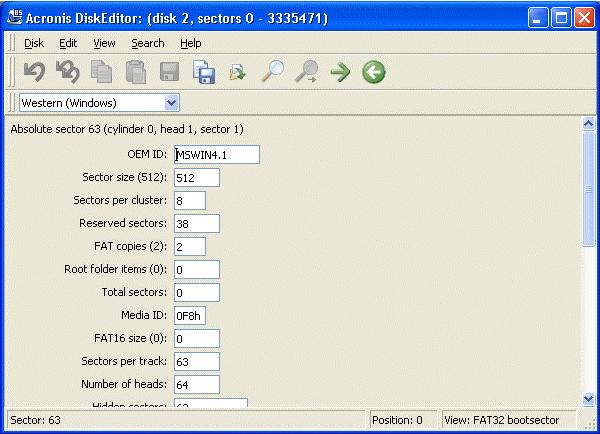
Task: Minimize the DiskEditor window
Action: [x=538, y=18]
